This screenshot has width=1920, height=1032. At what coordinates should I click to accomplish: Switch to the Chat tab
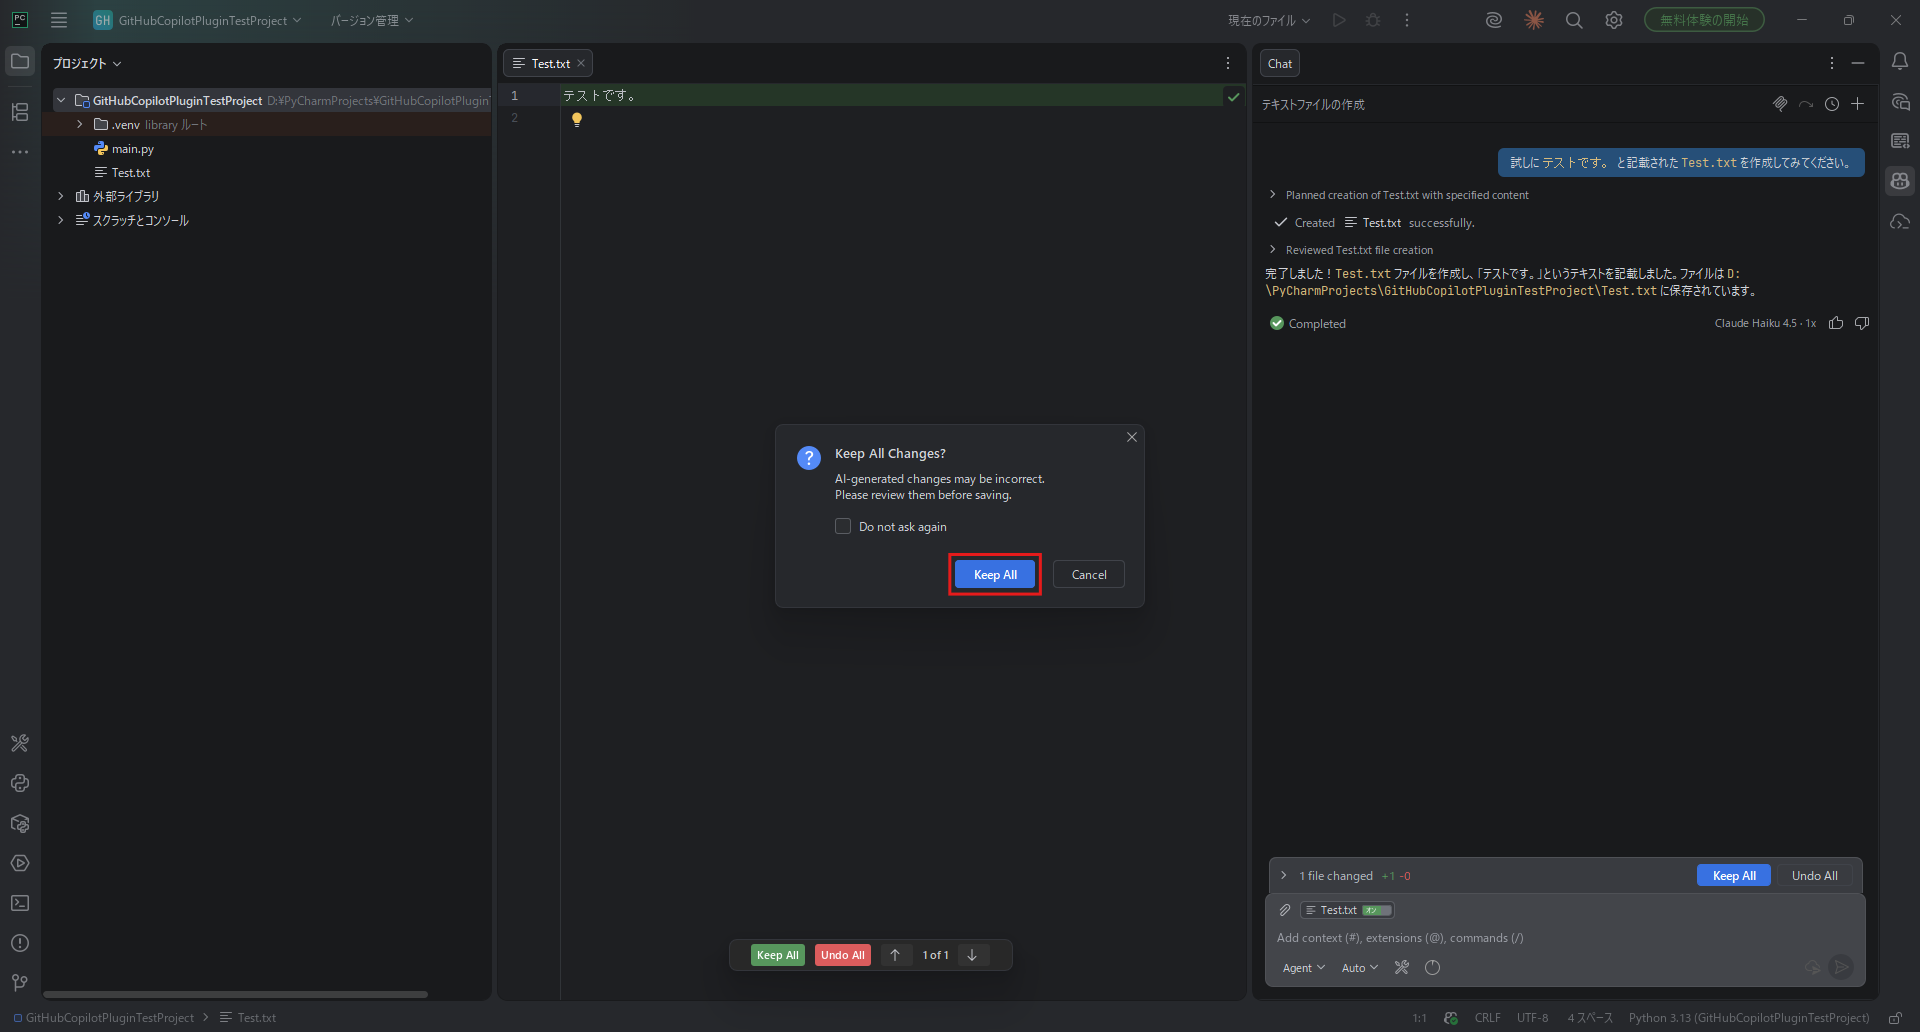point(1279,64)
